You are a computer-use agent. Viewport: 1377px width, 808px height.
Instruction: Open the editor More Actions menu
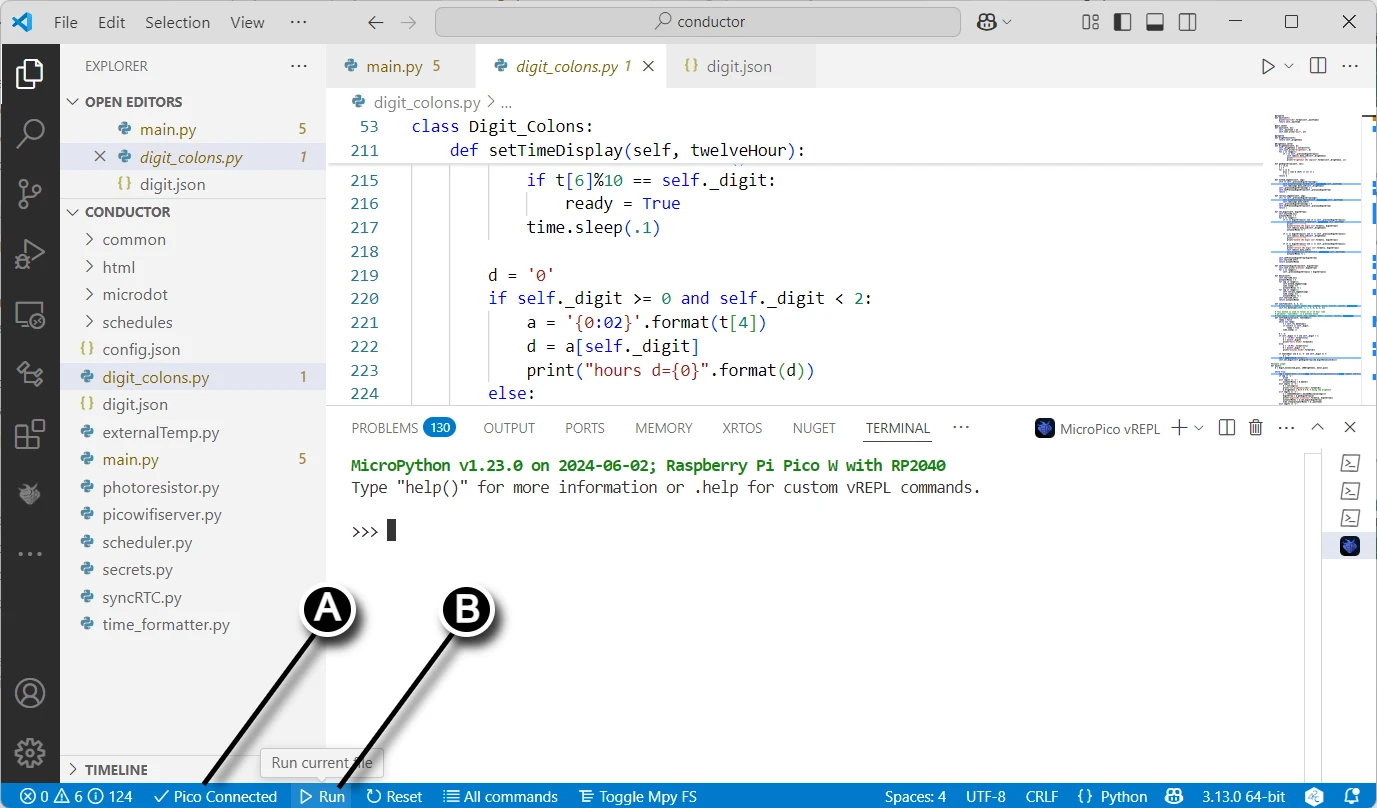(x=1350, y=66)
